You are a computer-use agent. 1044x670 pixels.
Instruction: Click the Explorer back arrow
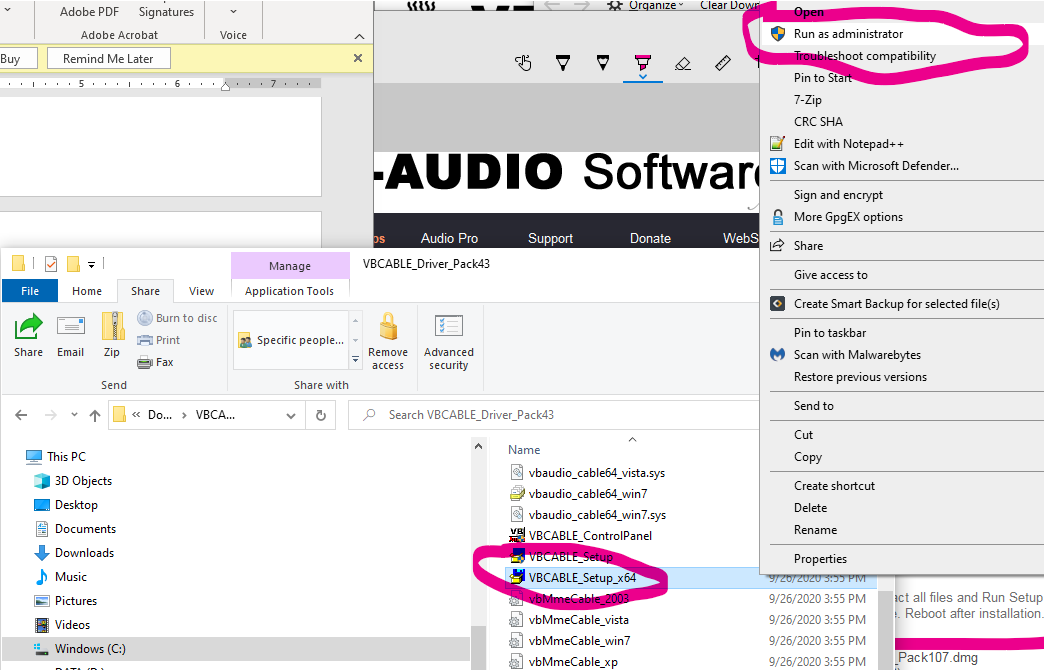point(21,415)
